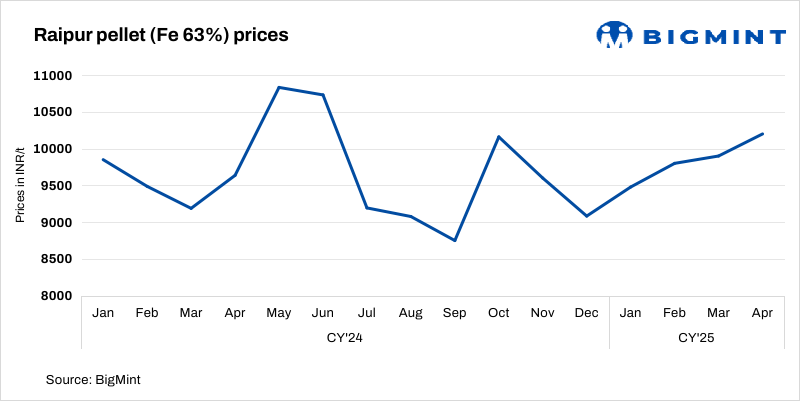Screen dimensions: 800x401
Task: Select the 11000 y-axis tick label
Action: pos(52,76)
